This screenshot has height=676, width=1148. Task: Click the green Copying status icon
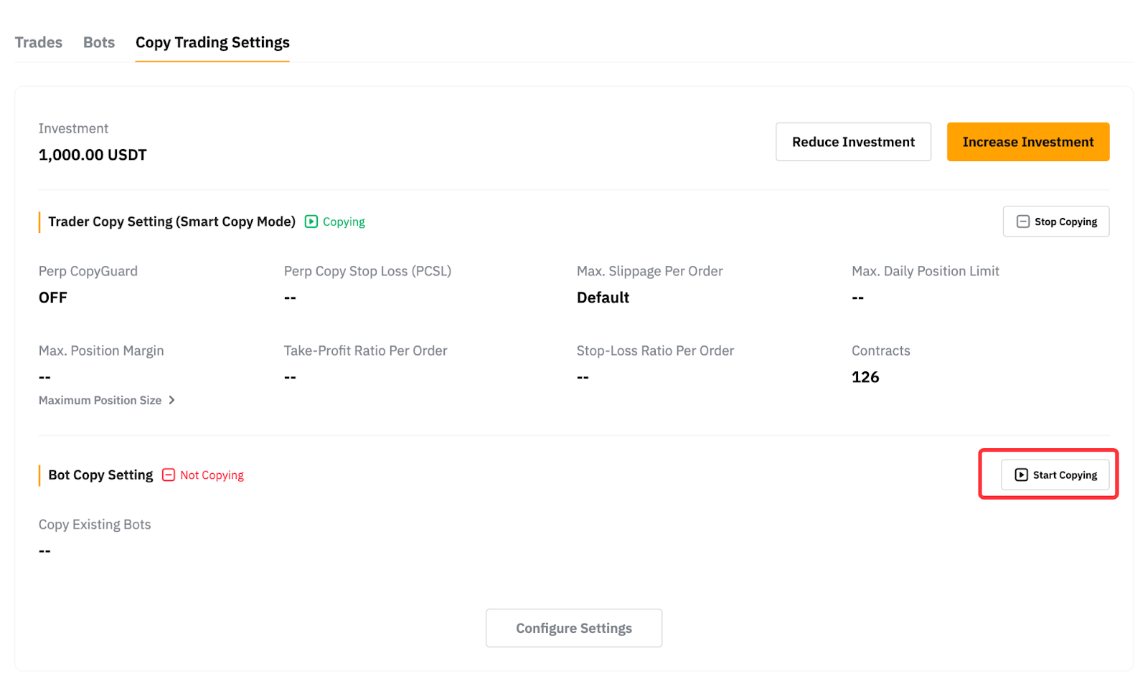click(311, 222)
